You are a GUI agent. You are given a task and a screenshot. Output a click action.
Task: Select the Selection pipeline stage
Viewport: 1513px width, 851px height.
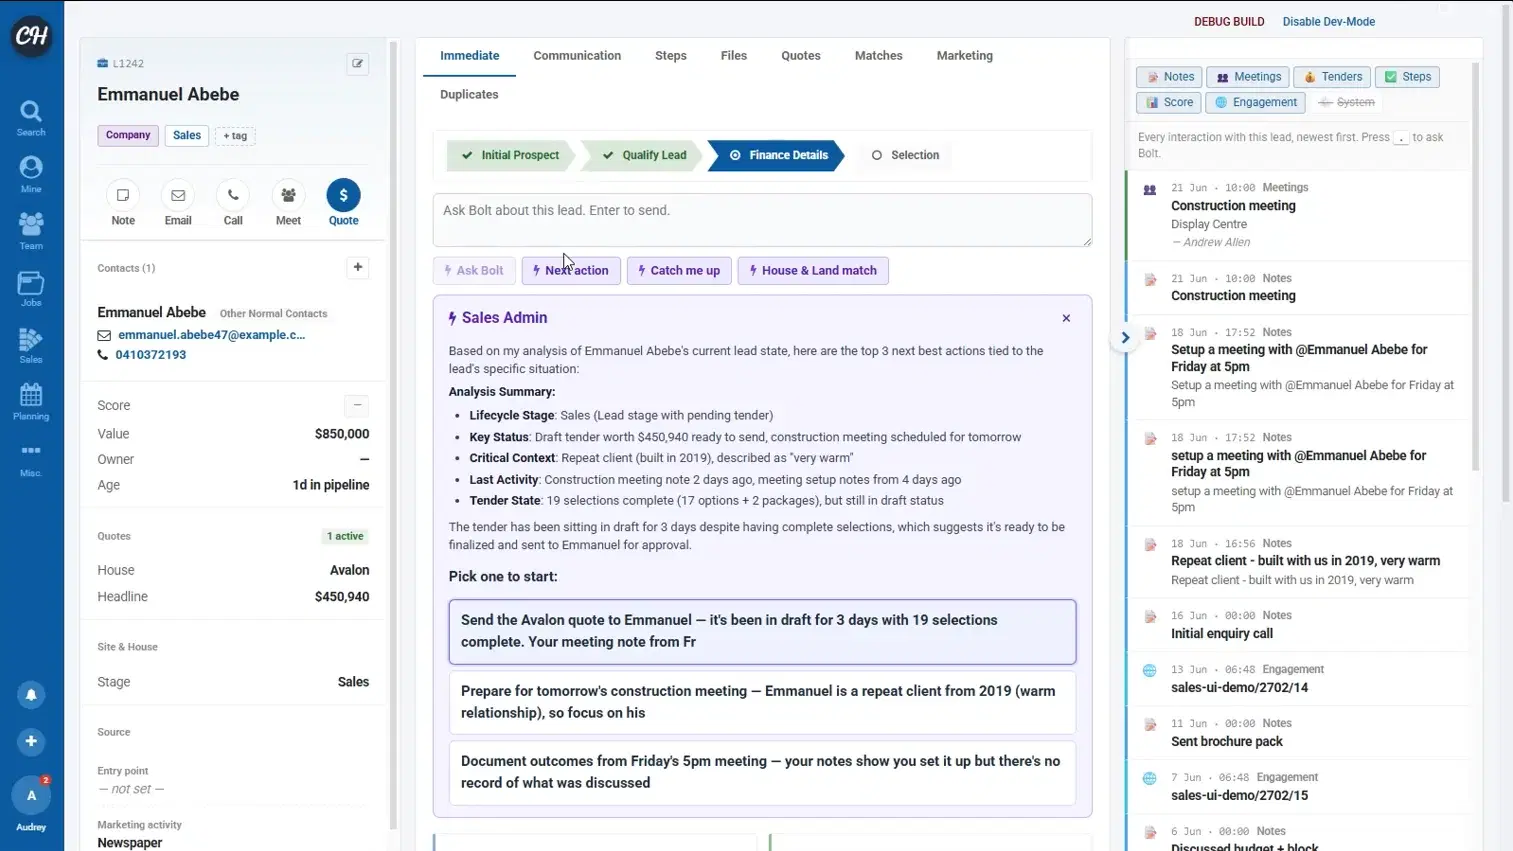(x=905, y=155)
